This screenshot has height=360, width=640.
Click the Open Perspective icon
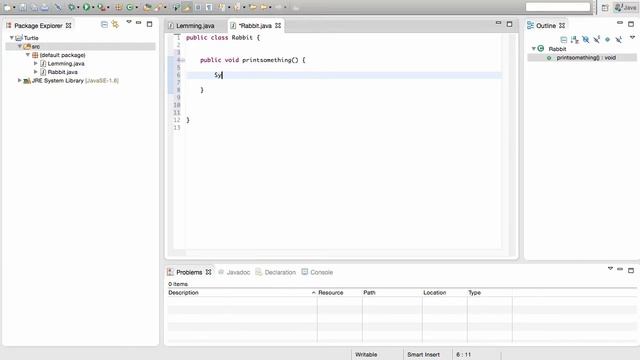click(605, 7)
